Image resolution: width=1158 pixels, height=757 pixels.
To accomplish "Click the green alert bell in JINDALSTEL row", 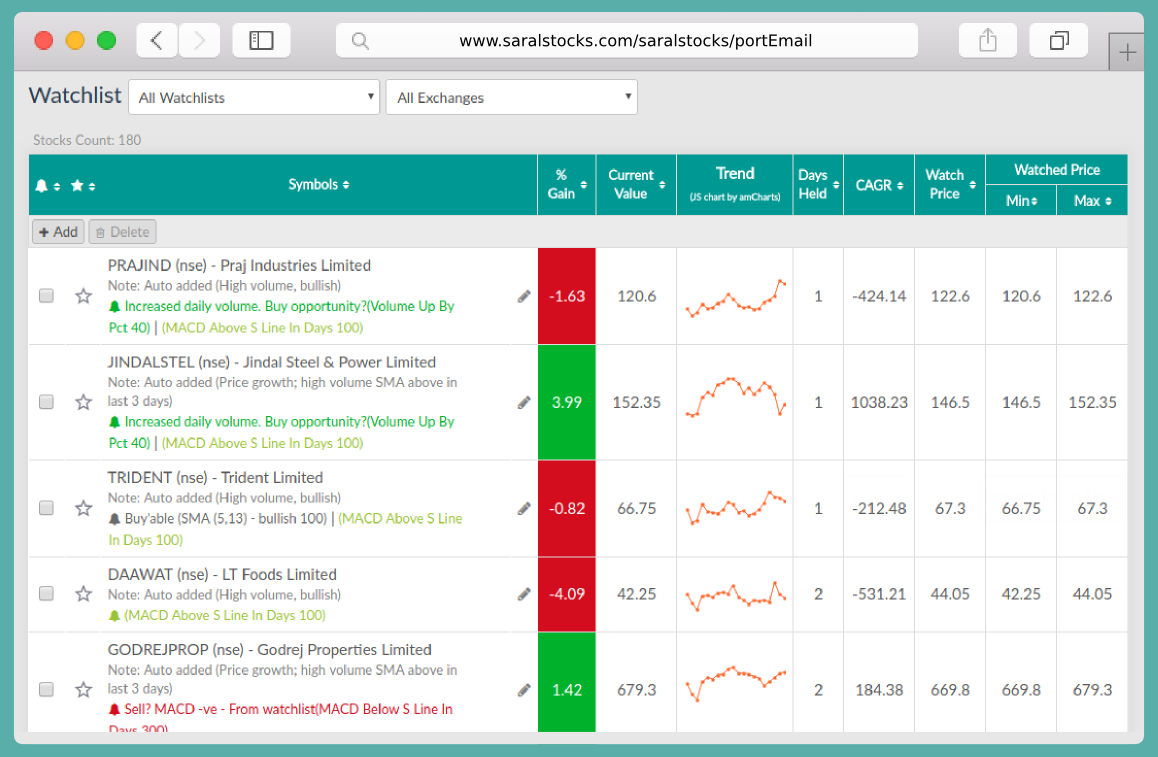I will click(x=114, y=422).
